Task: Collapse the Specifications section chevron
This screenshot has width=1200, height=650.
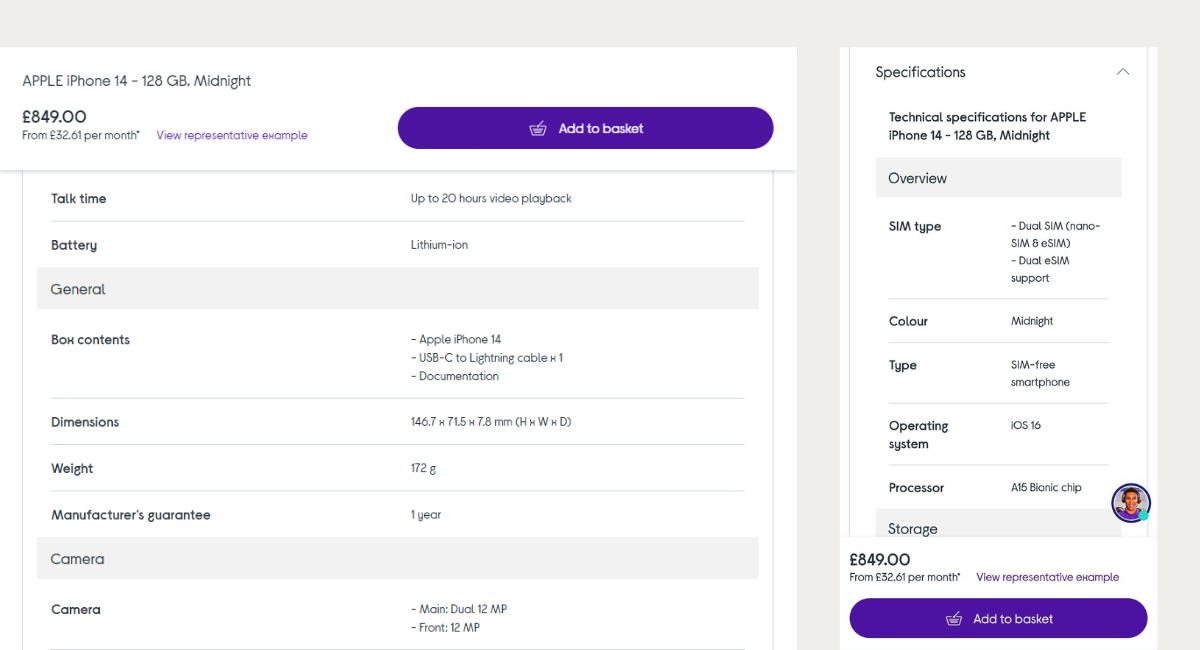Action: [1123, 72]
